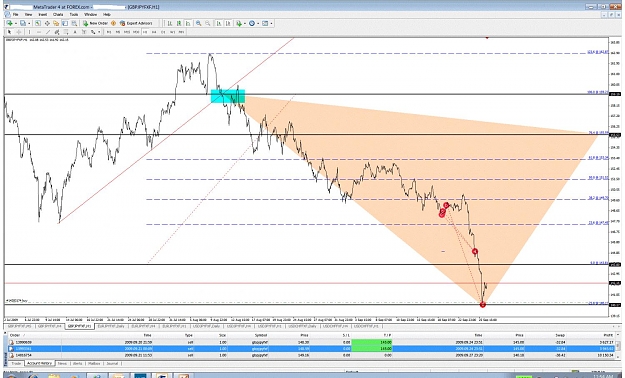Switch to the Trade terminal tab

tap(16, 364)
